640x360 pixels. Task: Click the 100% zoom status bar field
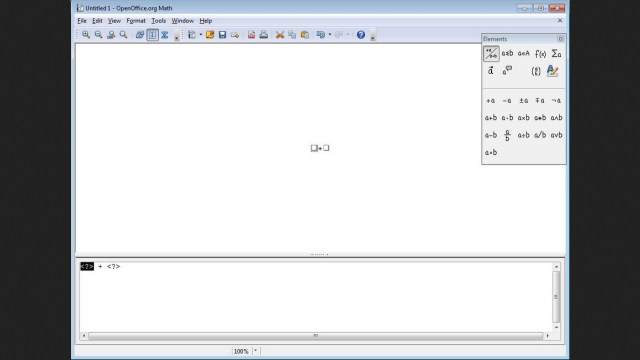[241, 351]
